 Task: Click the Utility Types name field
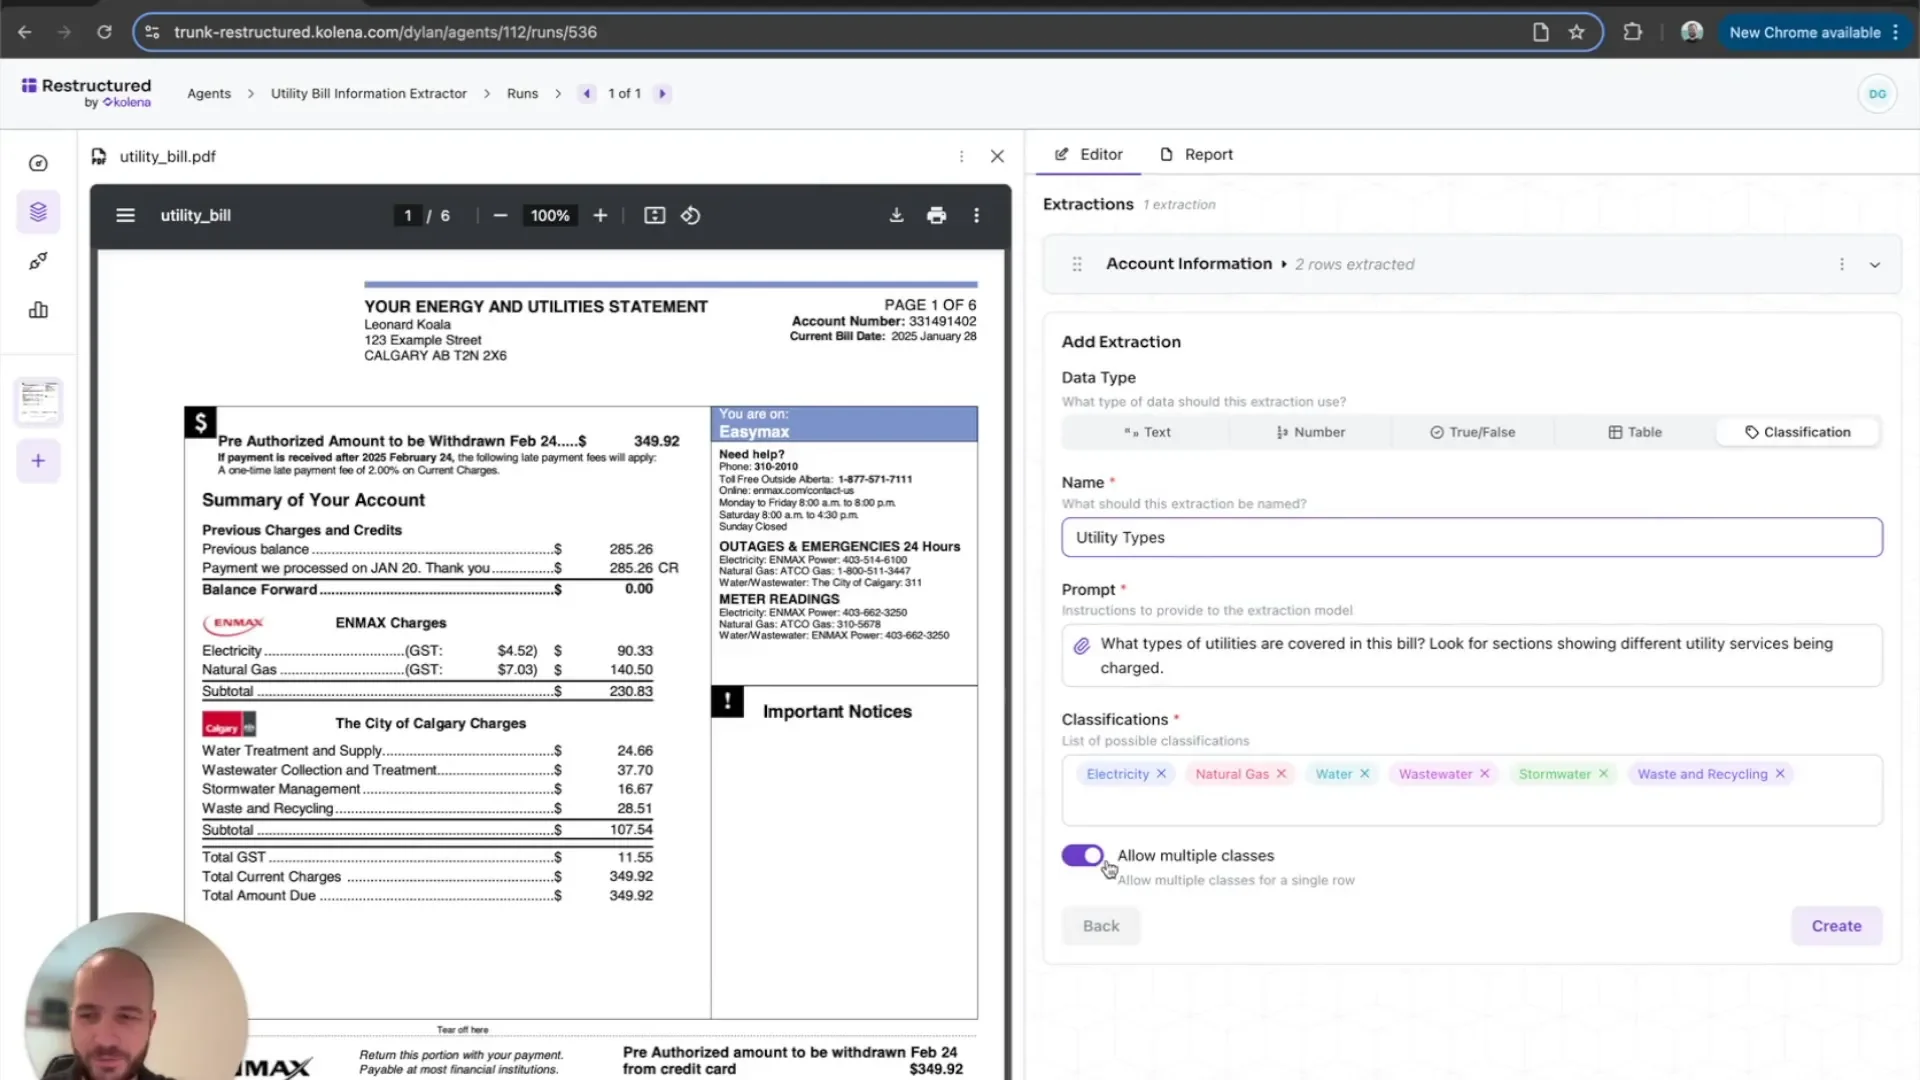(1471, 537)
